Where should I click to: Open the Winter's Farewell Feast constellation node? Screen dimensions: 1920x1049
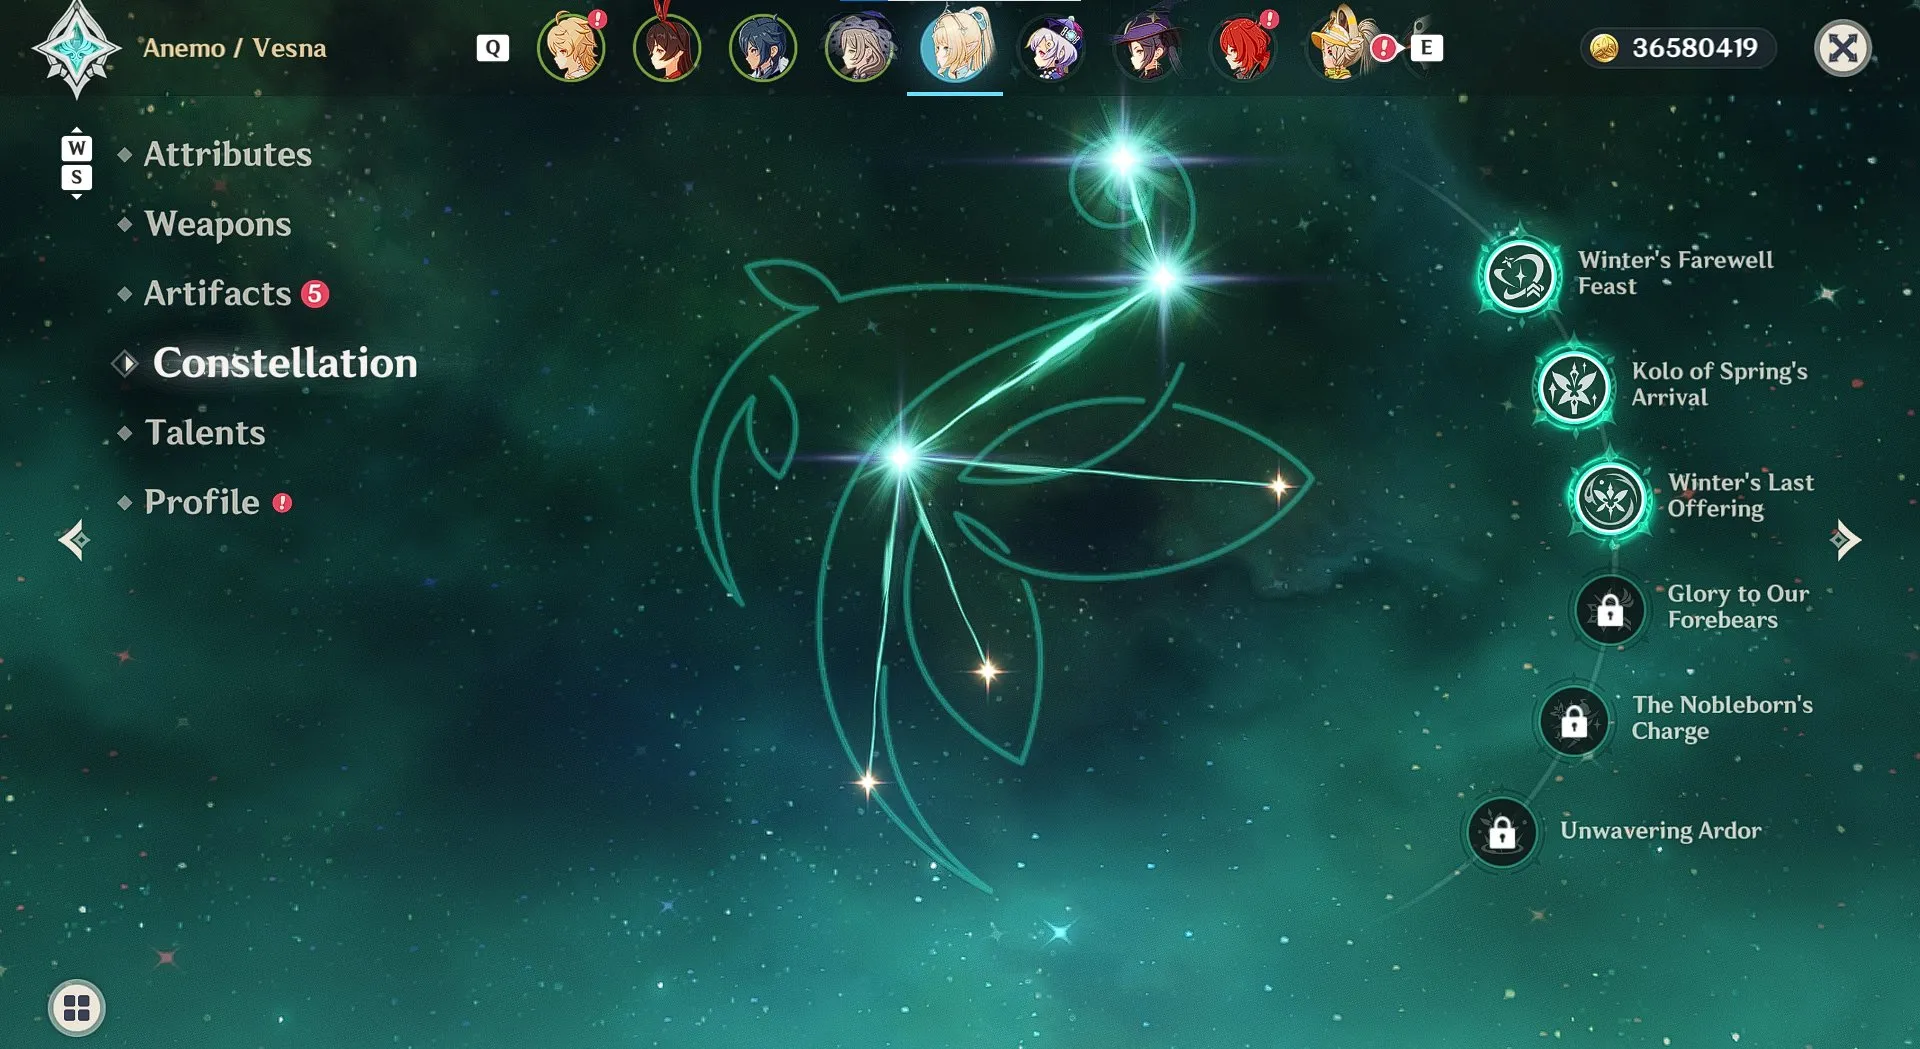tap(1519, 275)
